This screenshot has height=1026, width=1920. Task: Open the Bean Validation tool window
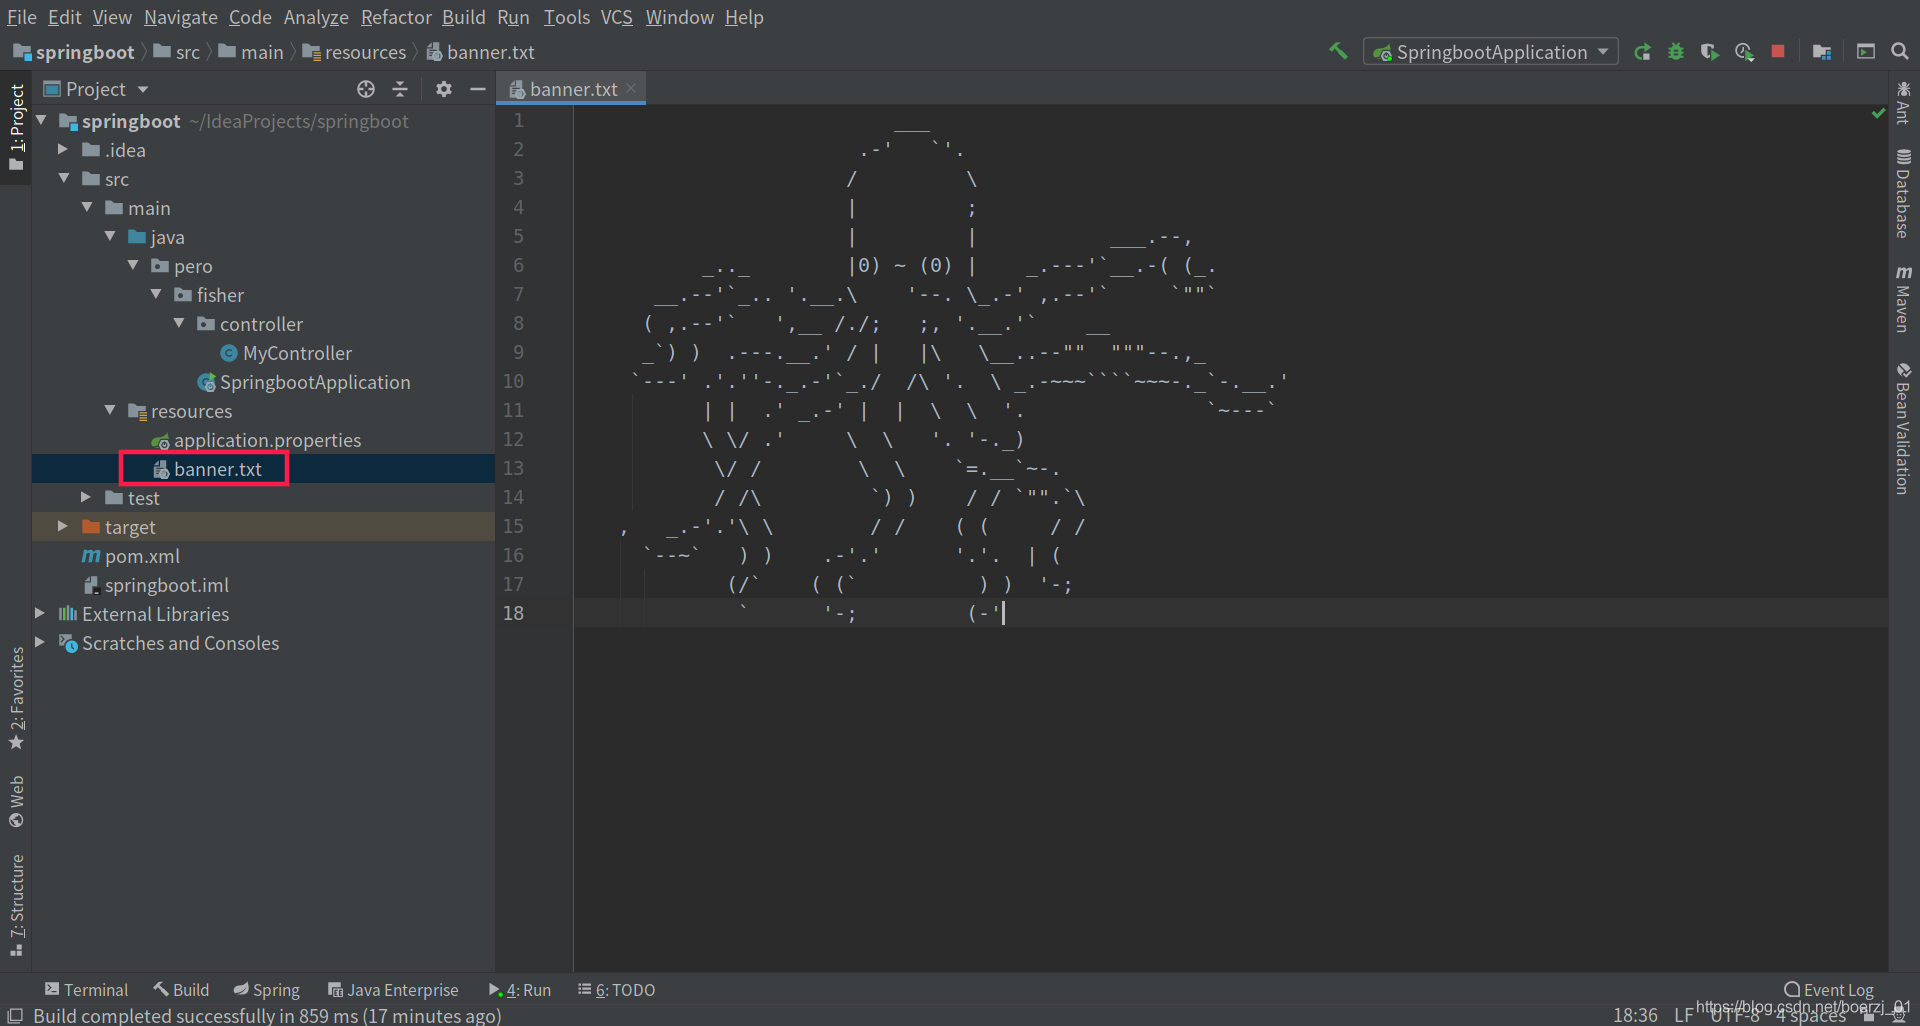point(1903,428)
